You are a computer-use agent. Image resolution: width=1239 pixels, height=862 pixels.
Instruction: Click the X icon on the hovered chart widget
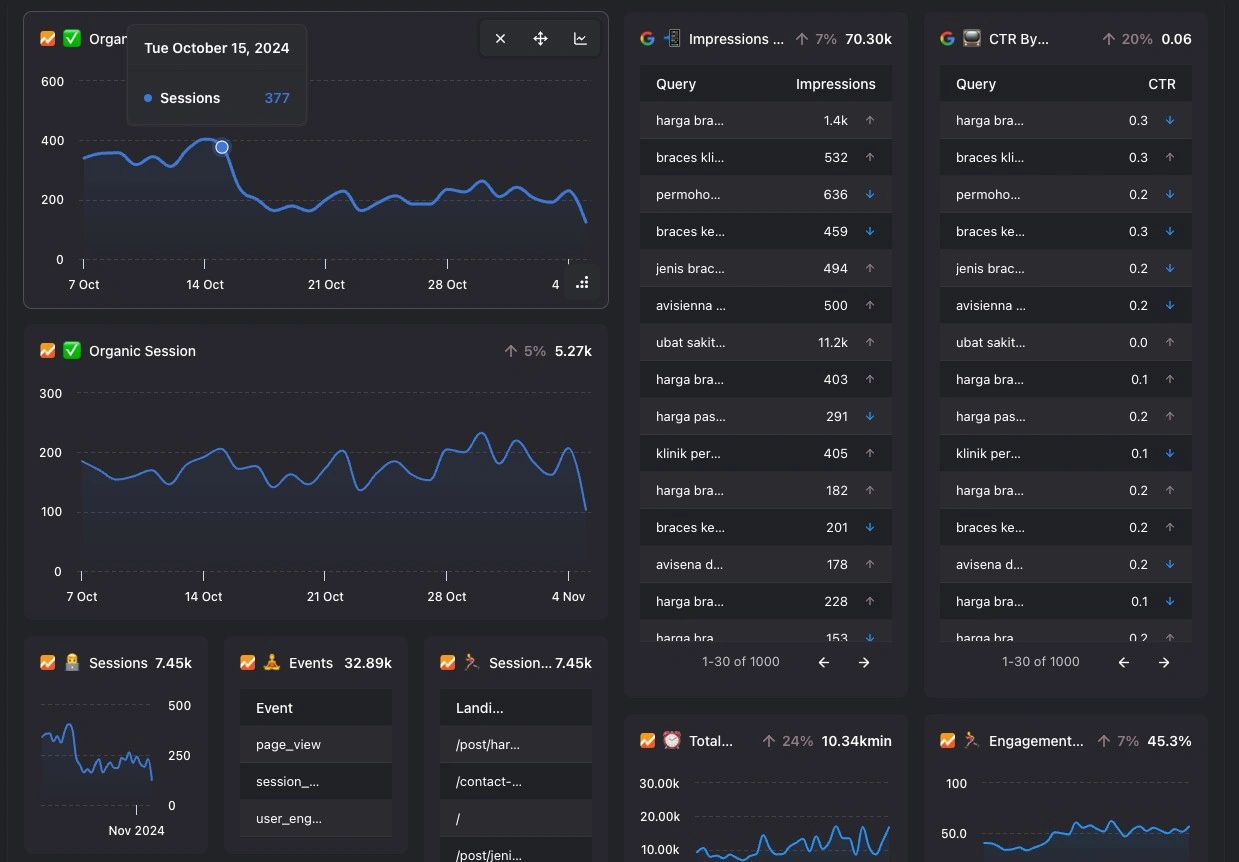pyautogui.click(x=500, y=39)
